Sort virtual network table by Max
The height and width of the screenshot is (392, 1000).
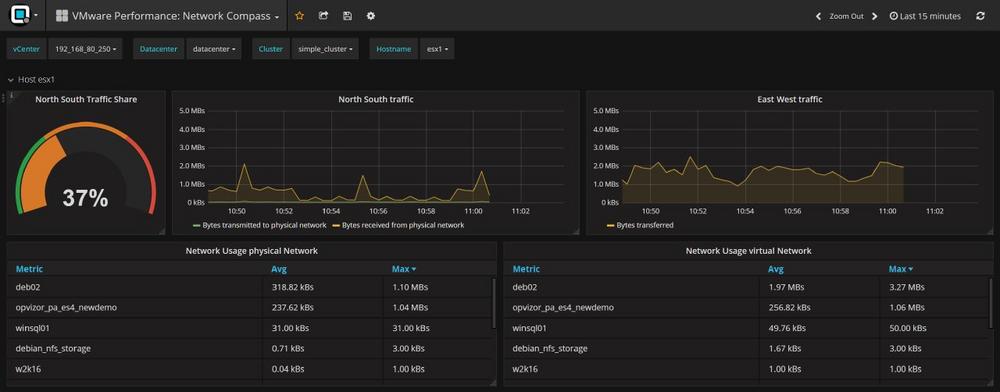[901, 269]
